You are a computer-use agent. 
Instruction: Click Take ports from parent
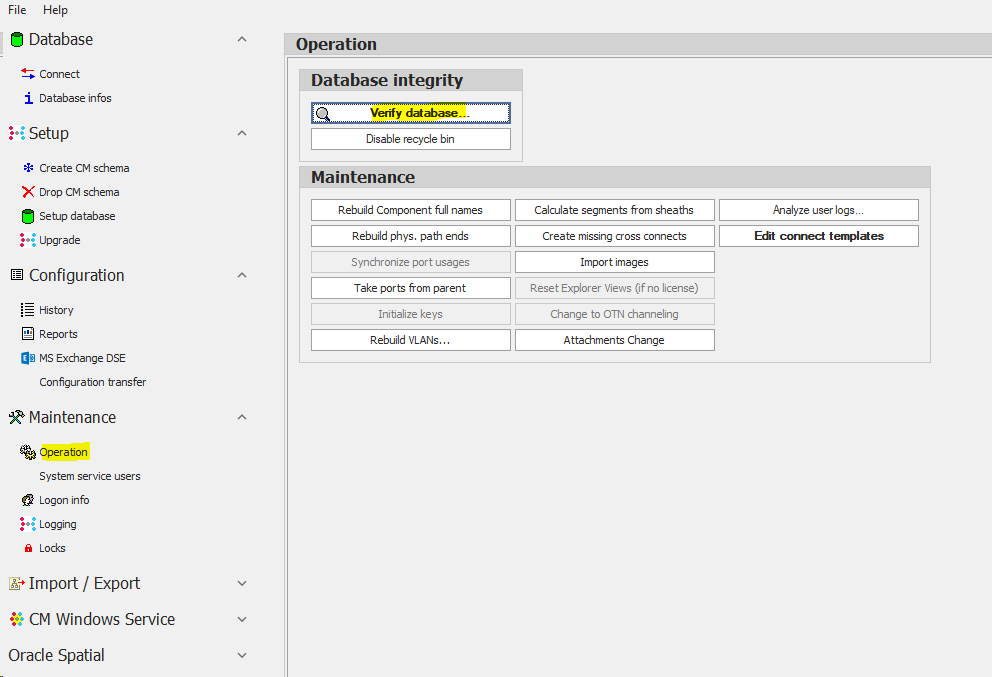tap(411, 288)
